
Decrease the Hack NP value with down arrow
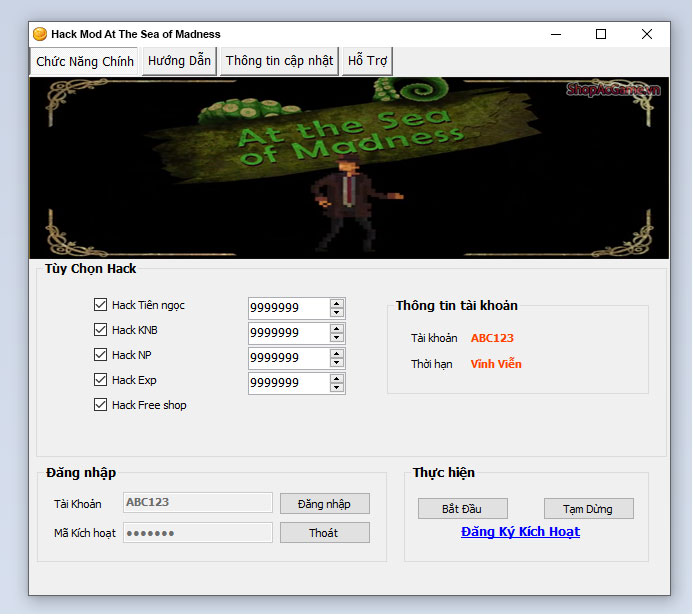337,363
